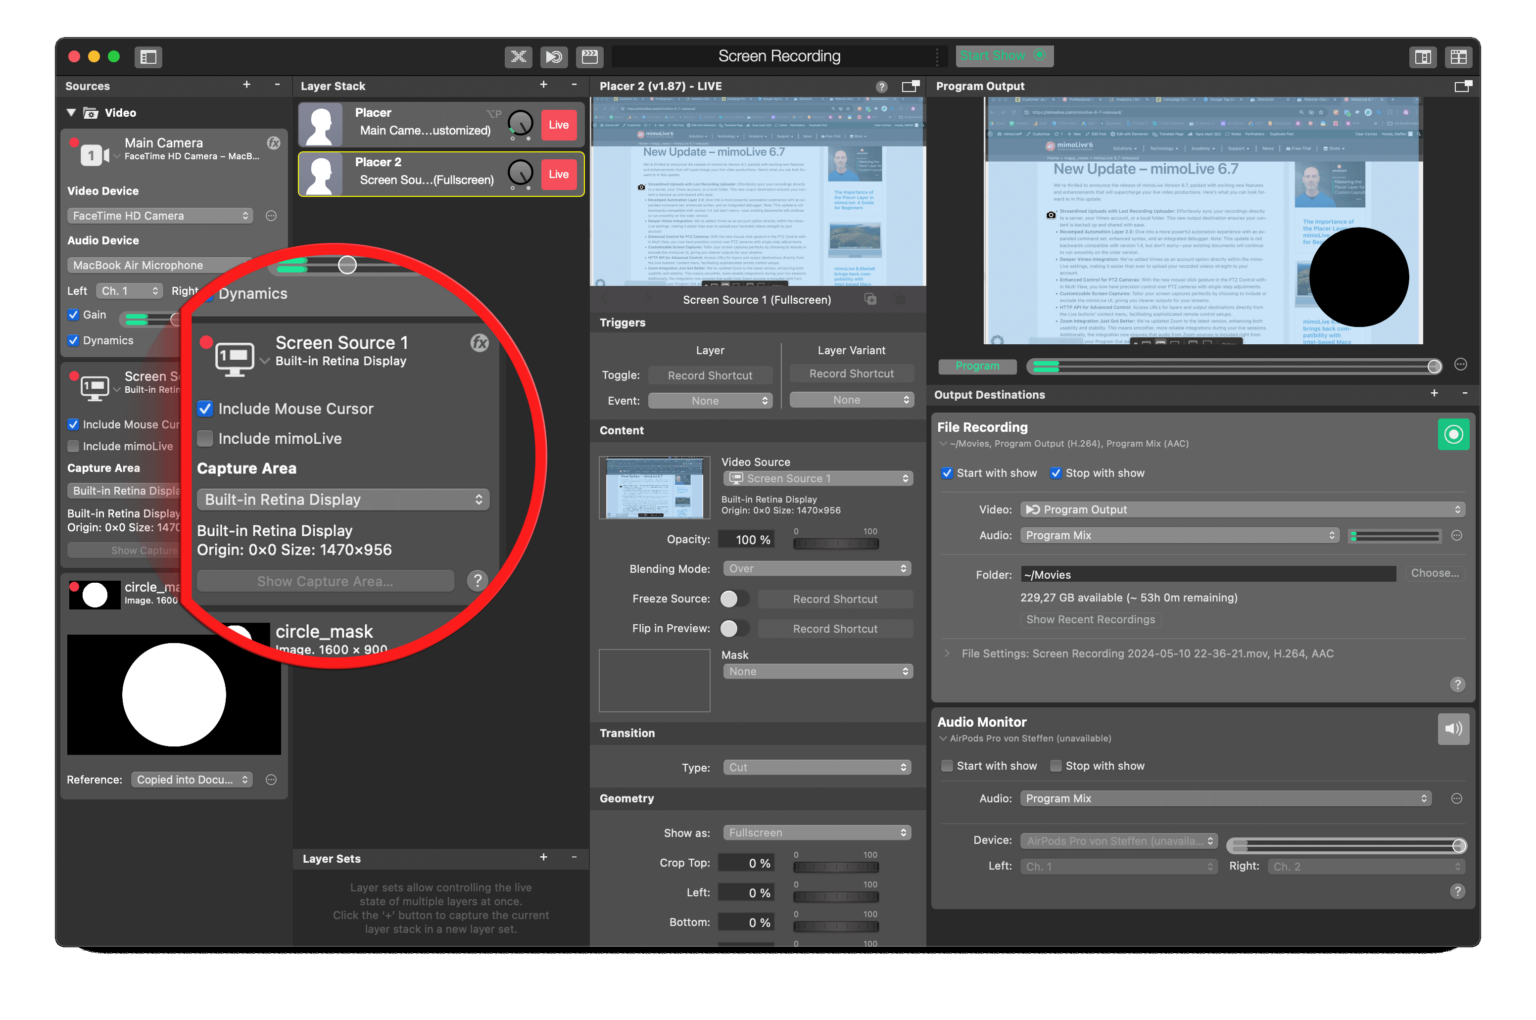1536x1020 pixels.
Task: Toggle the Freeze Source switch
Action: click(734, 599)
